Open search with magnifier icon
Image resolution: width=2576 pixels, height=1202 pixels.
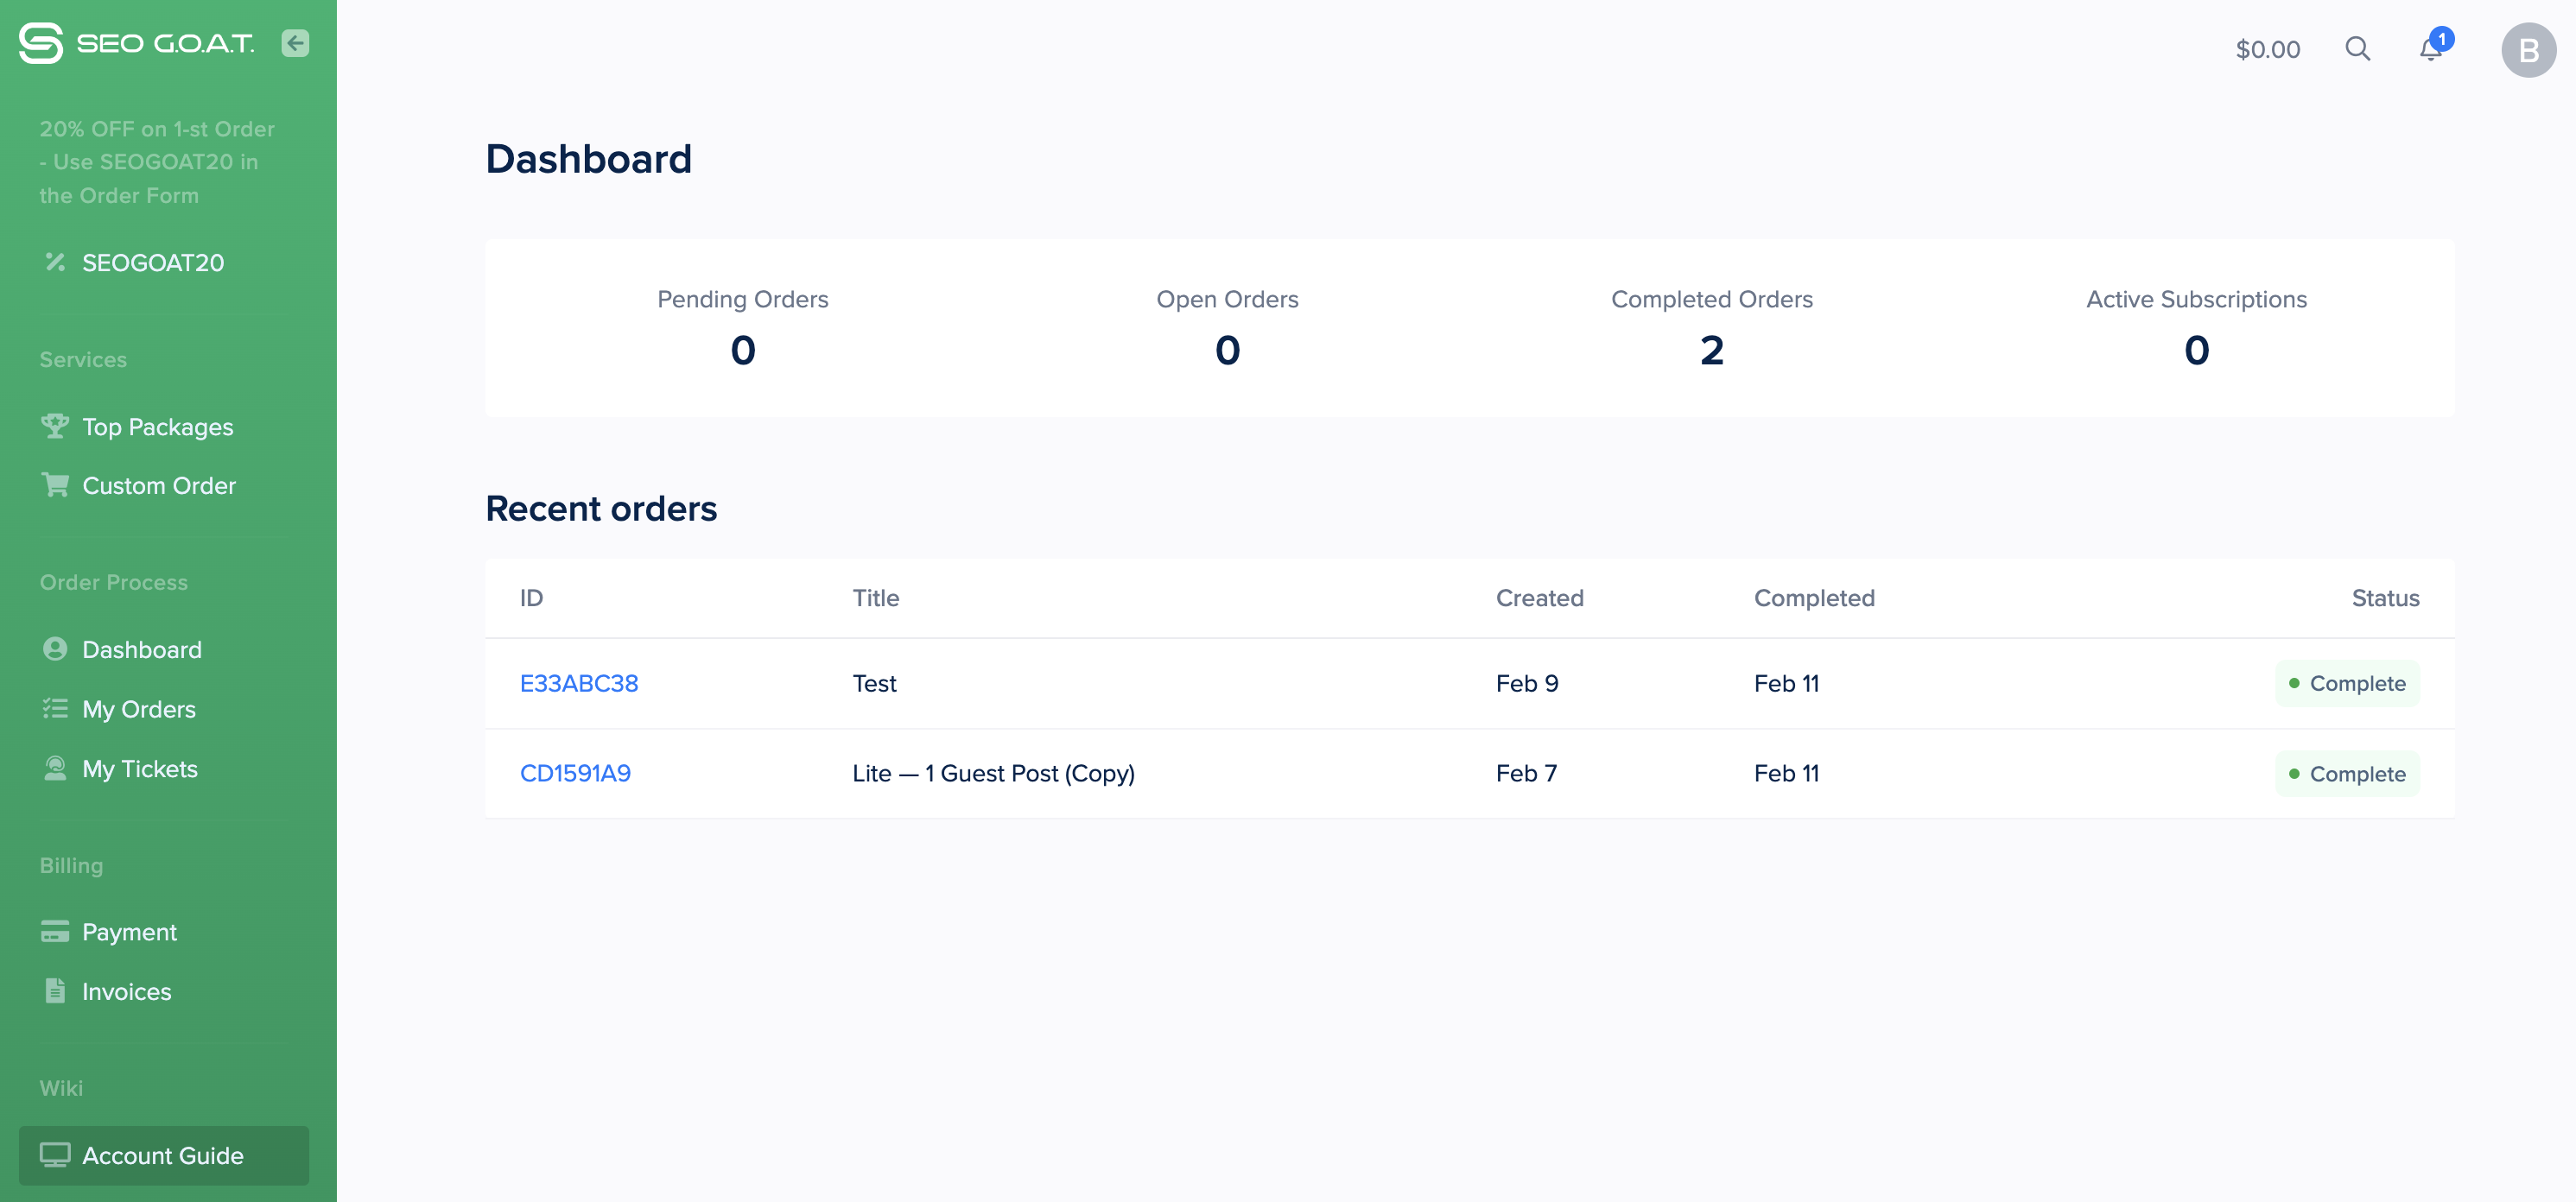pos(2357,49)
